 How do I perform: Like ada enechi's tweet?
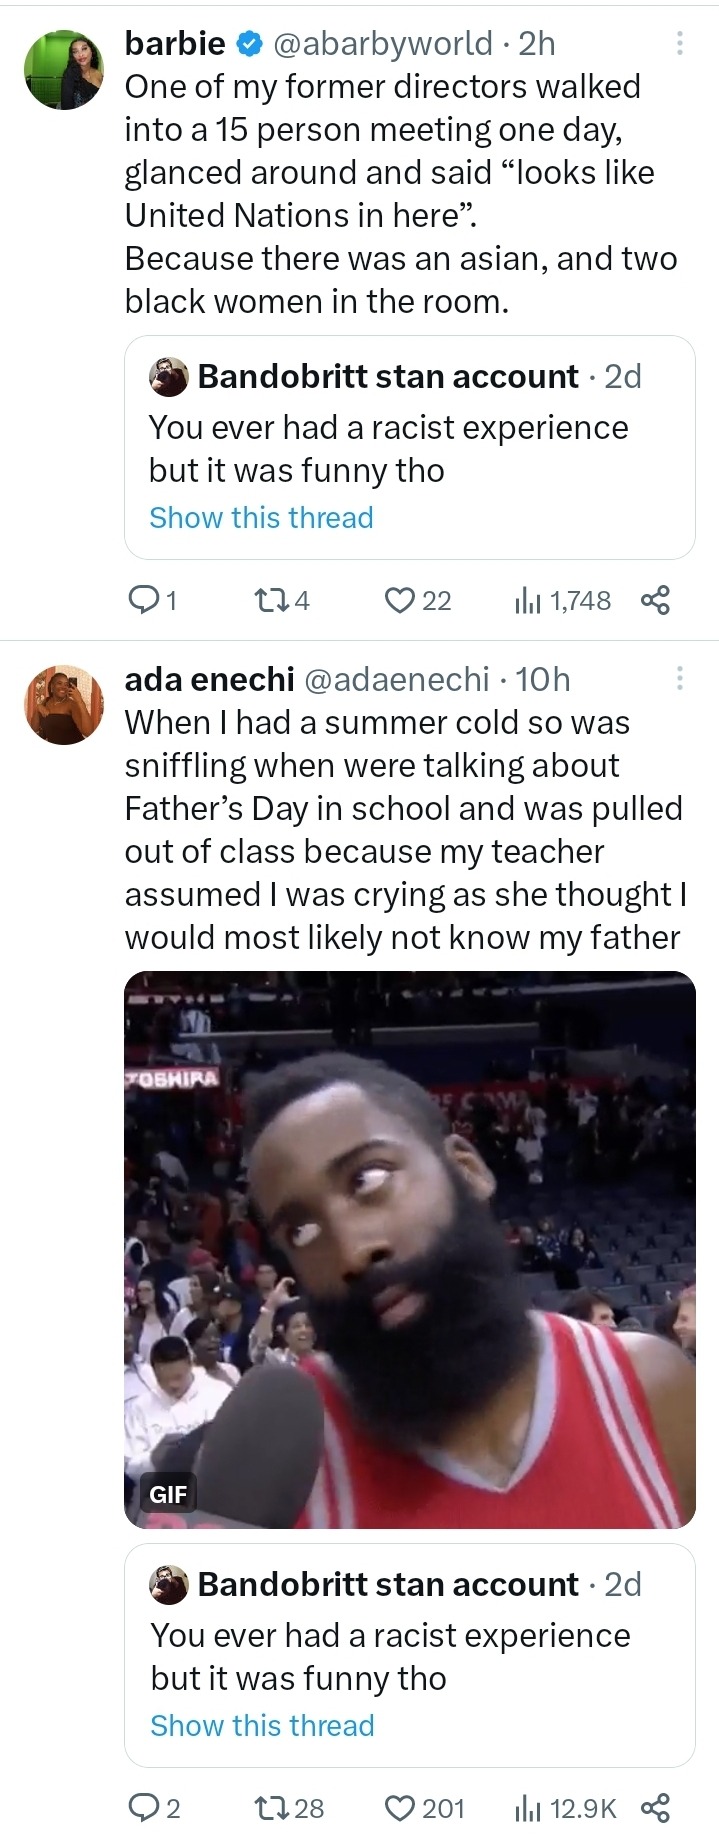400,1807
